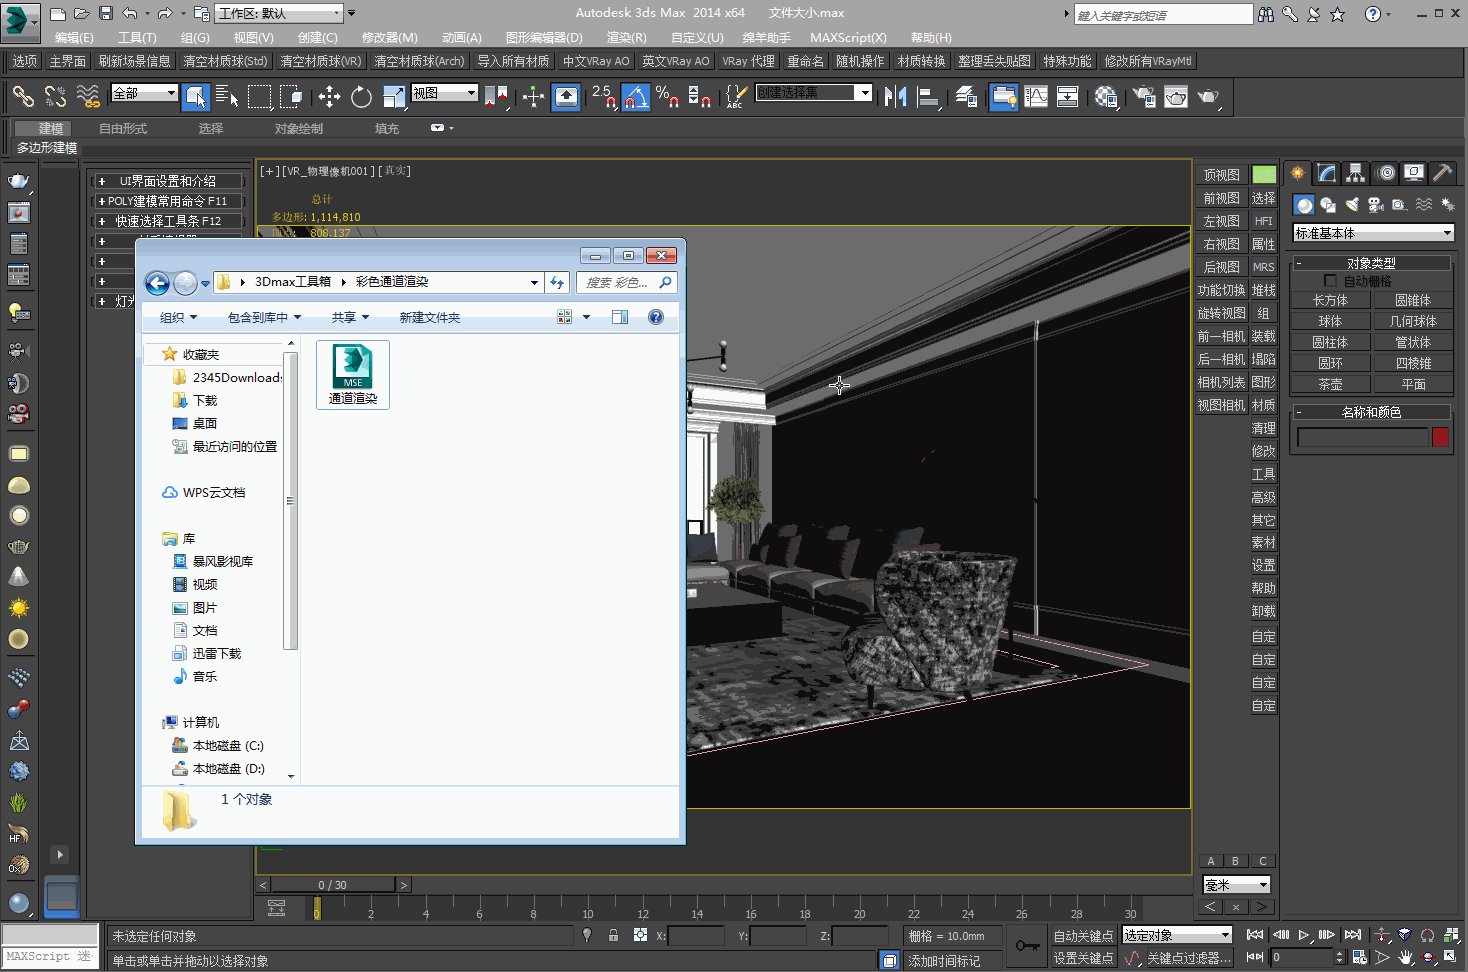Viewport: 1468px width, 972px height.
Task: Click the Unlink Selection tool
Action: (55, 96)
